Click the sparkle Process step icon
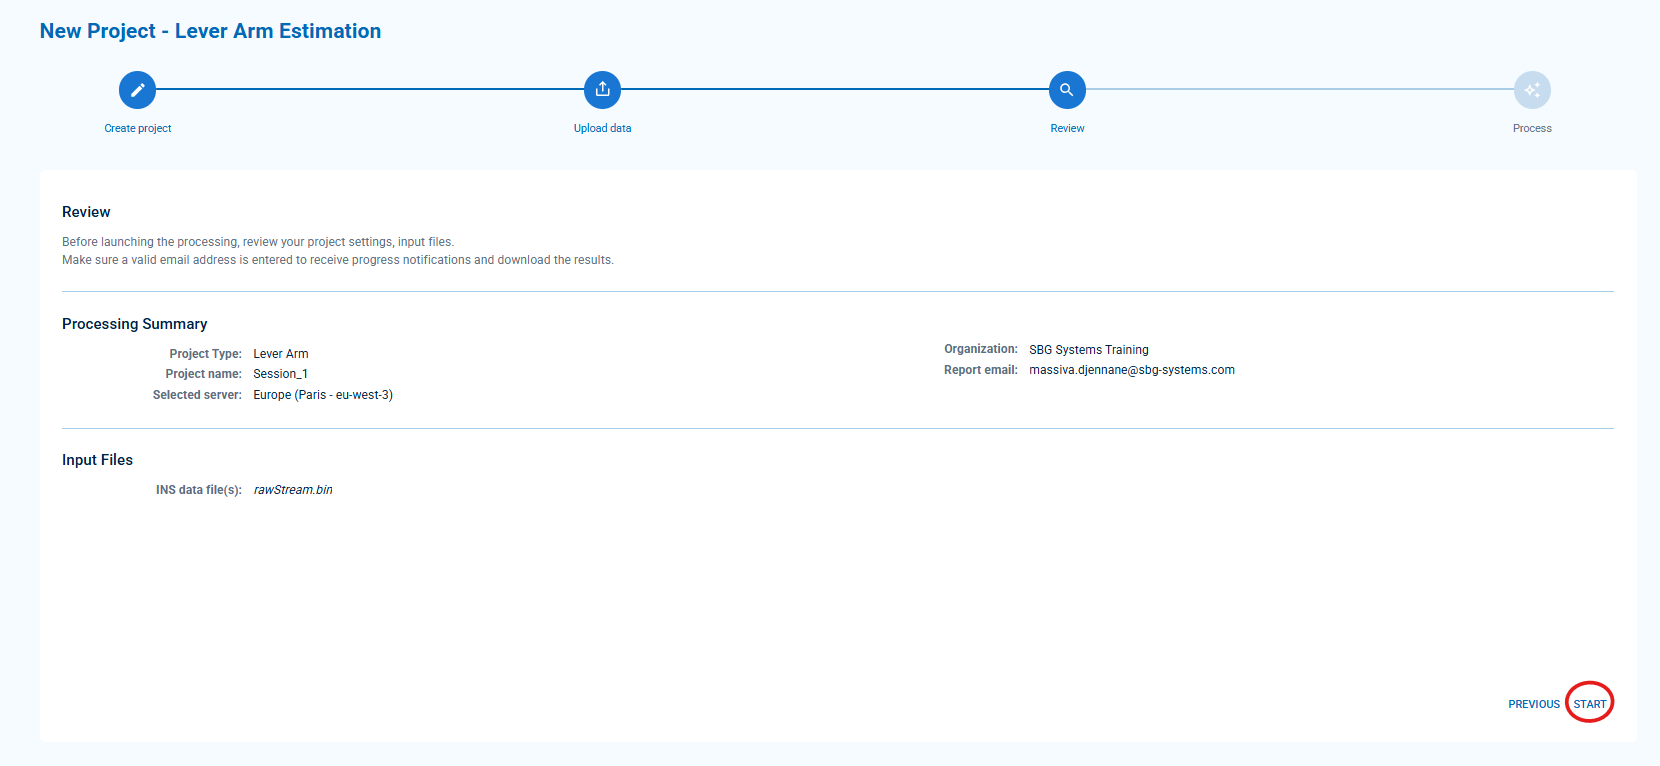The width and height of the screenshot is (1660, 766). click(x=1532, y=90)
